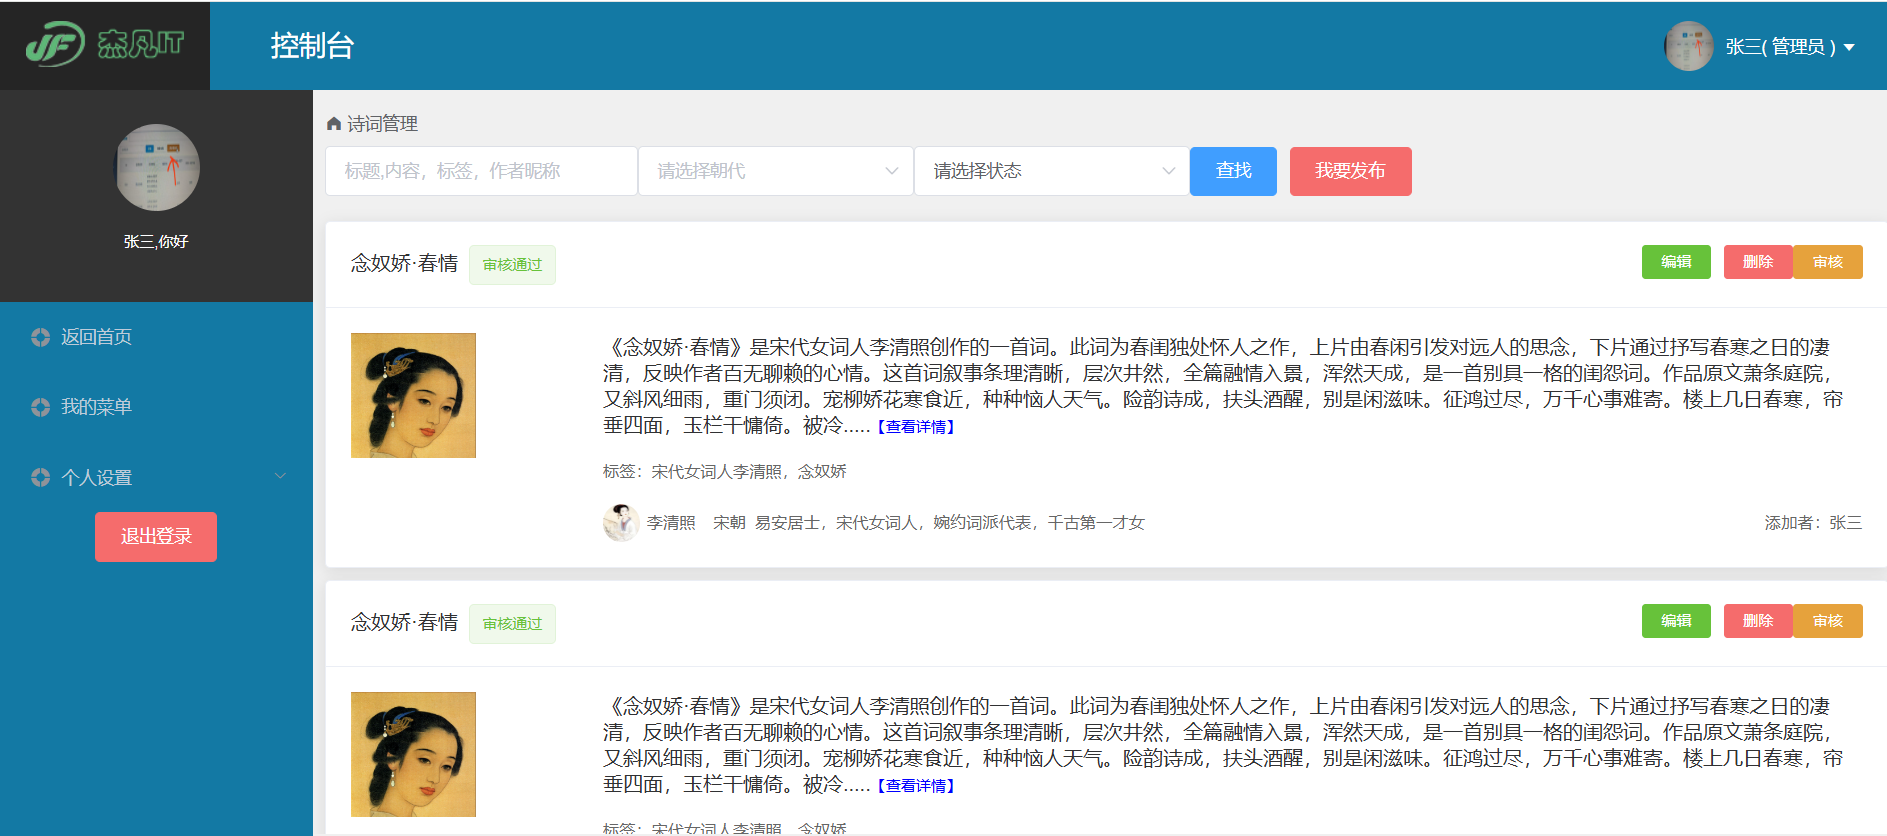This screenshot has height=836, width=1887.
Task: Click second card title 念奴娇·春情
Action: click(404, 622)
